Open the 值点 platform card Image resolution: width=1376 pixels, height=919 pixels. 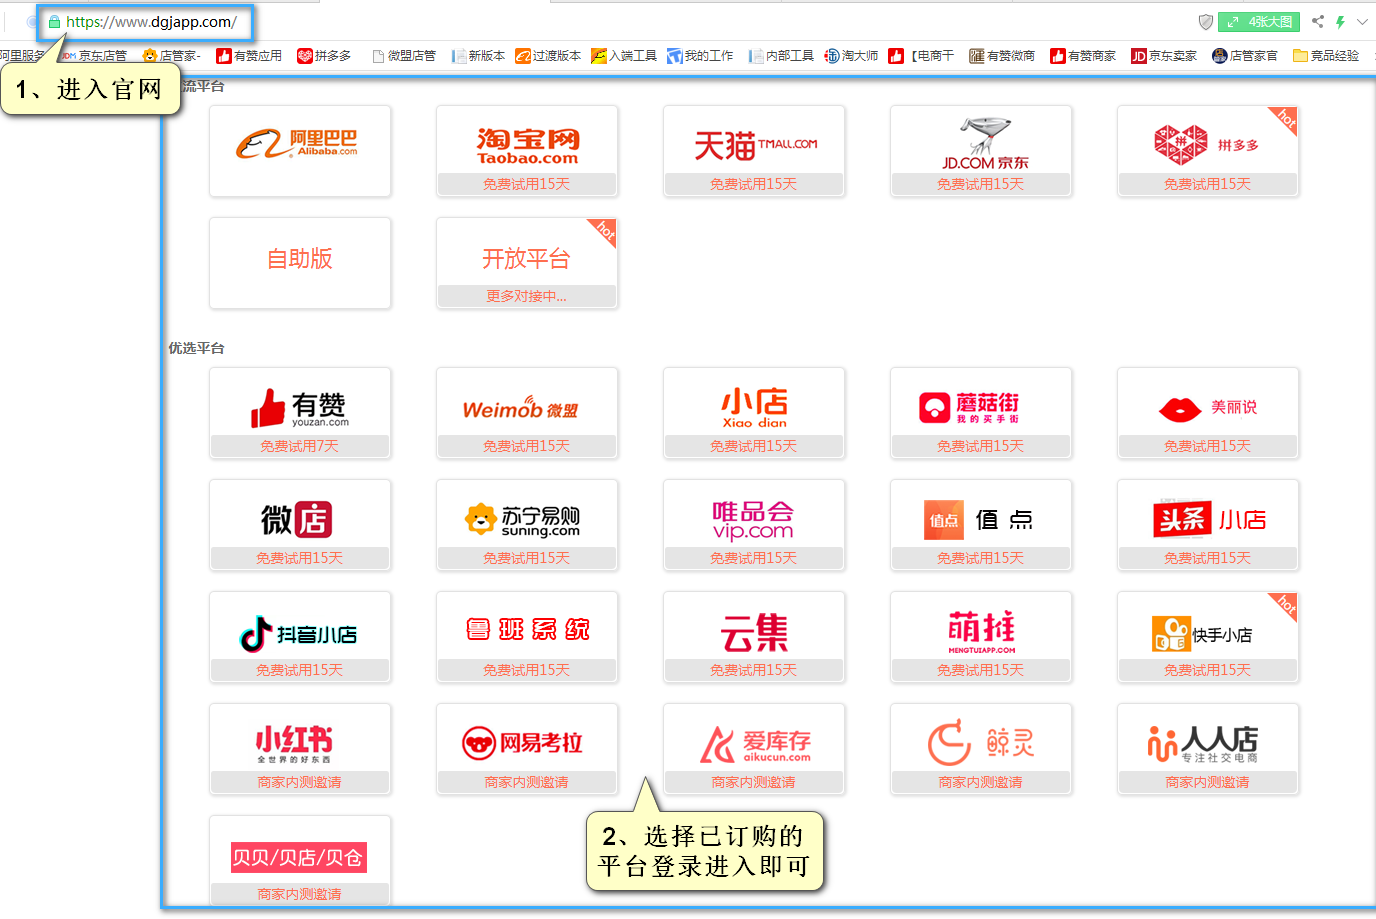(981, 525)
